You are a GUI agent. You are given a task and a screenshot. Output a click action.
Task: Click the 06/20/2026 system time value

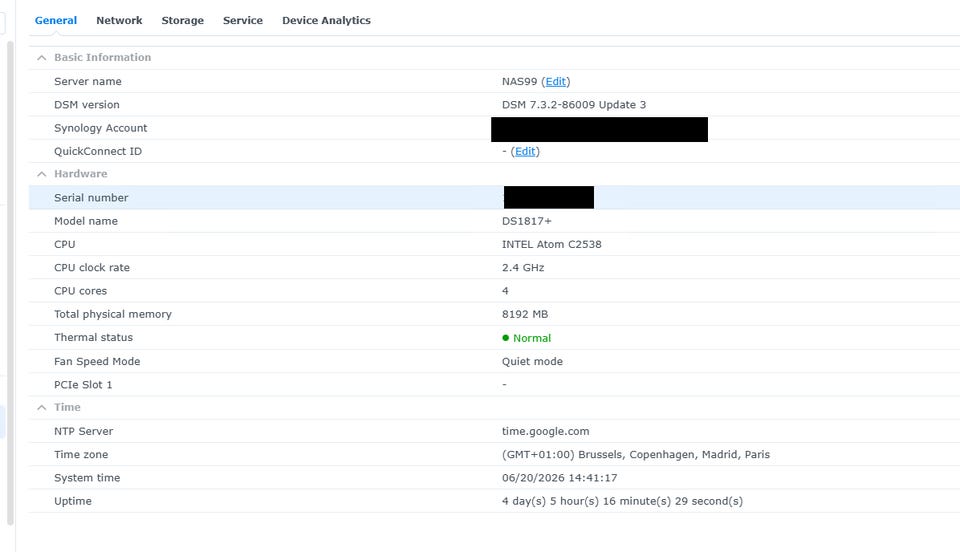point(560,477)
